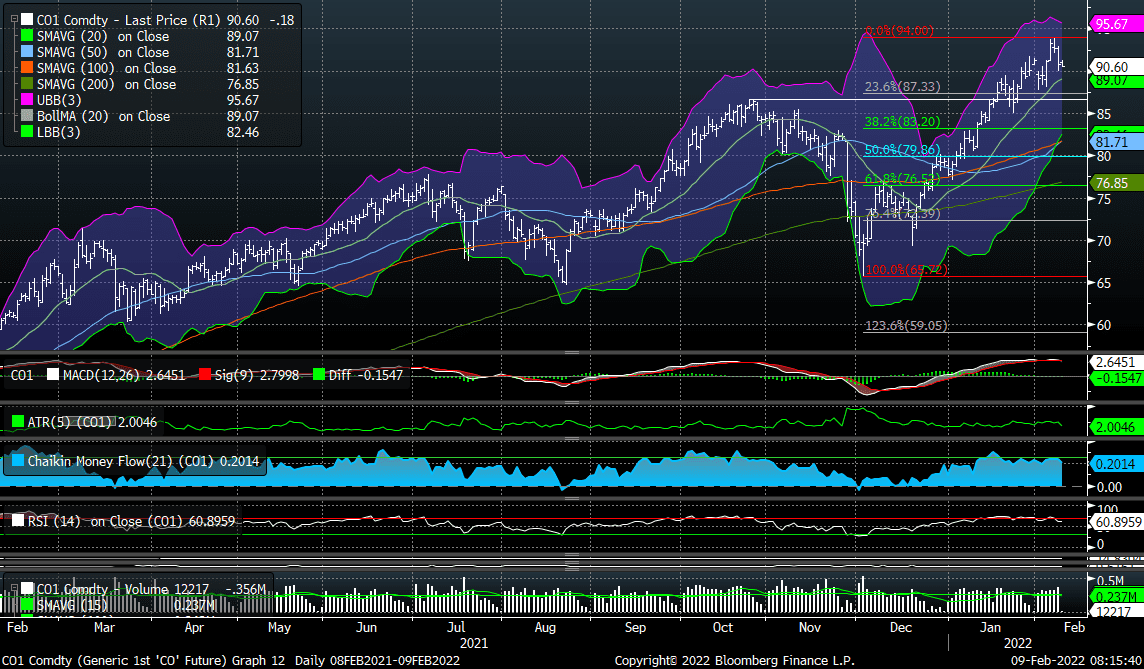Click the green Diff legend swatch
1144x669 pixels.
[x=317, y=375]
